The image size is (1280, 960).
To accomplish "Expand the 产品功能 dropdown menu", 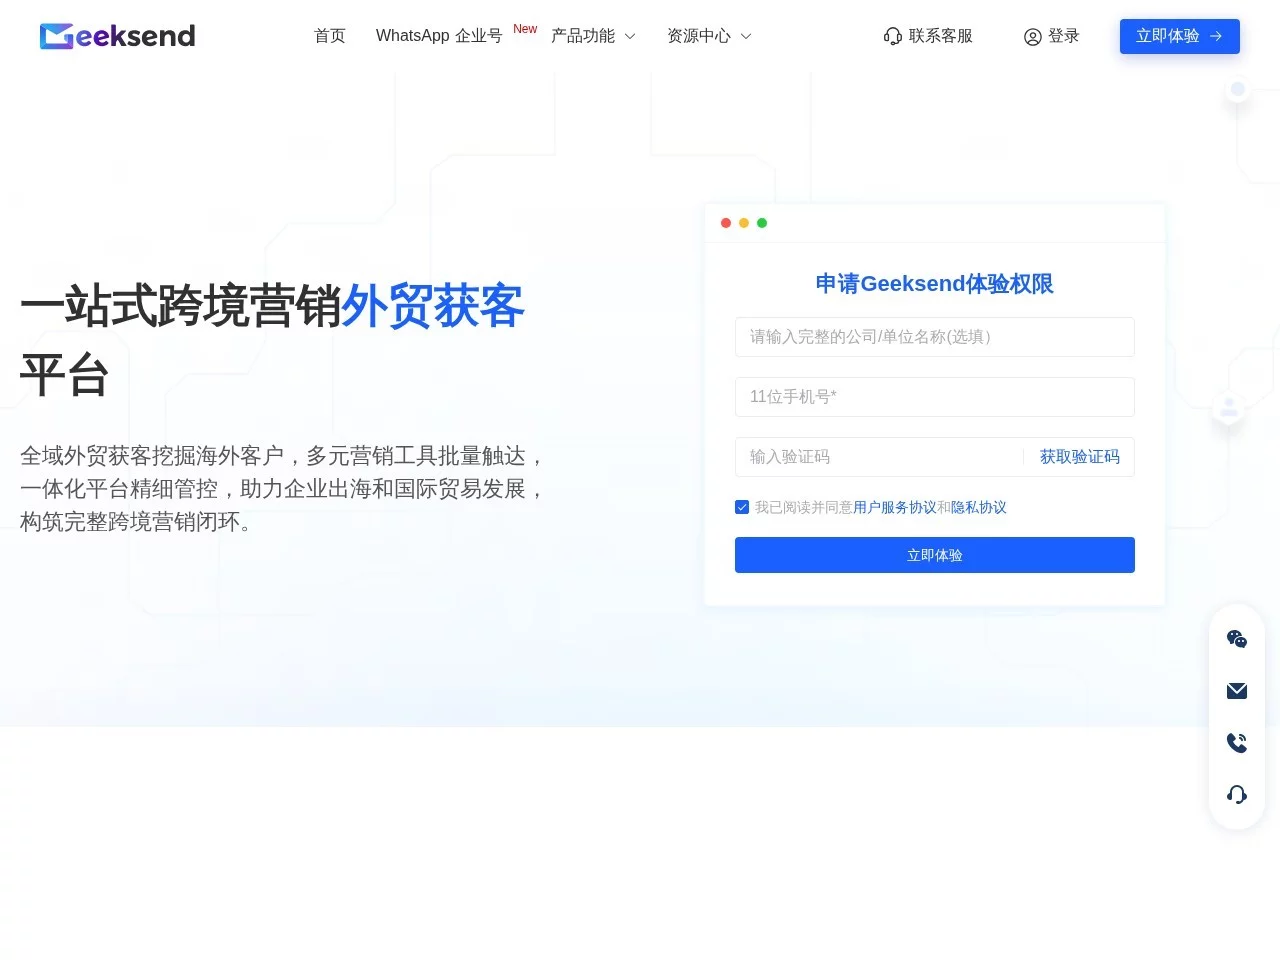I will 593,36.
